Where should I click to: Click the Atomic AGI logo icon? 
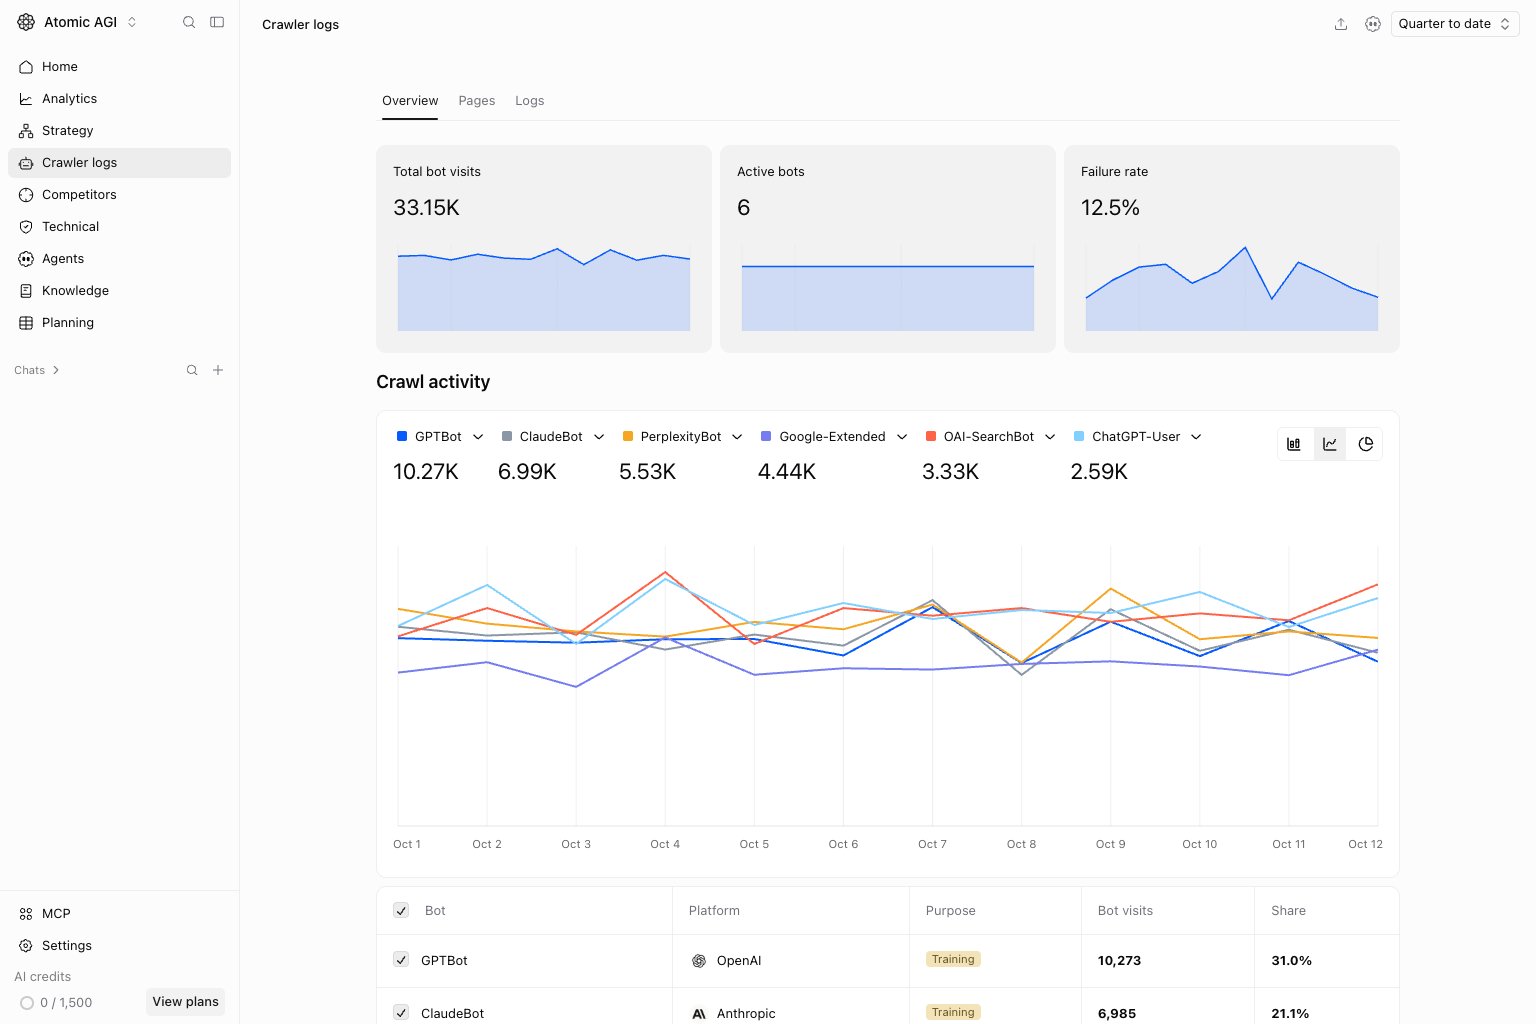click(26, 22)
